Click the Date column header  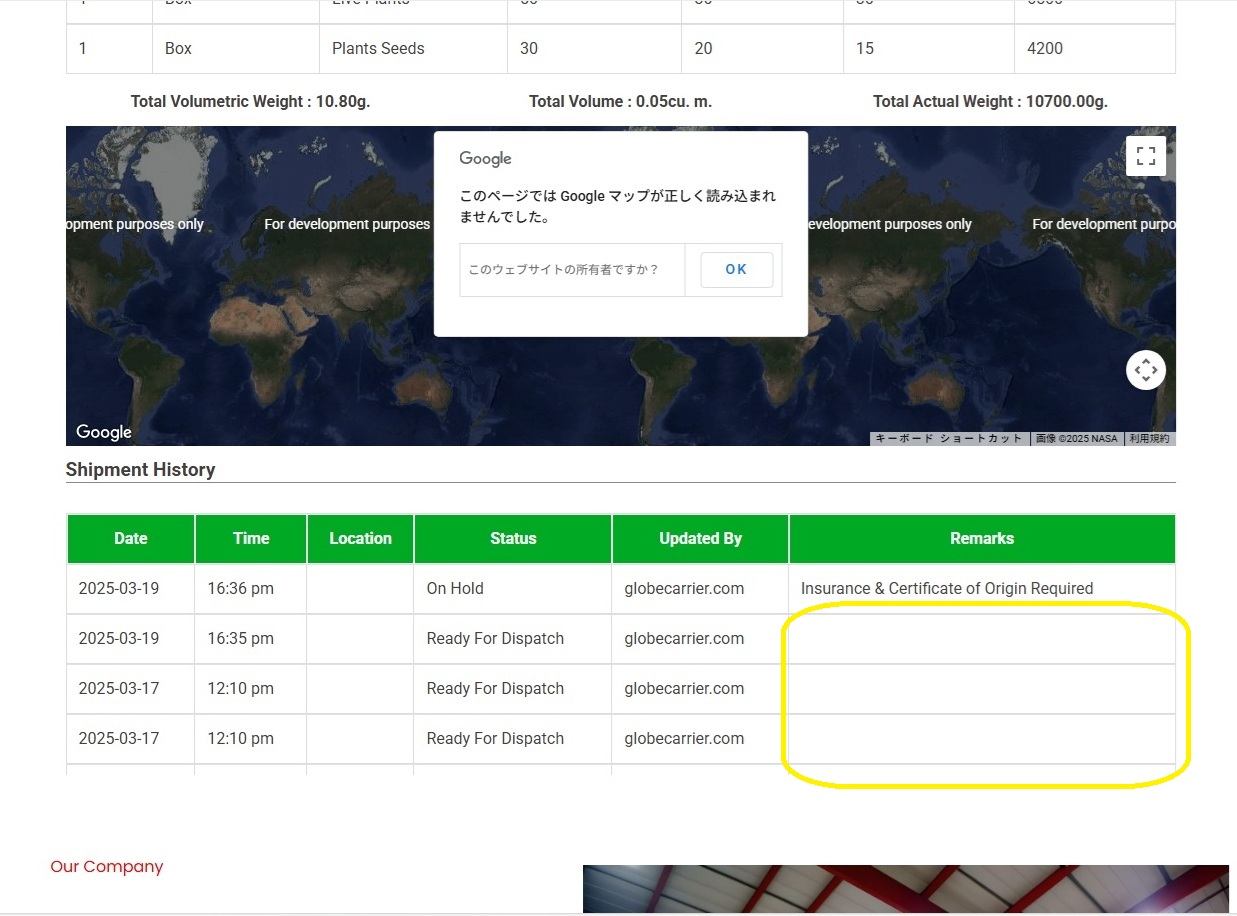[131, 539]
